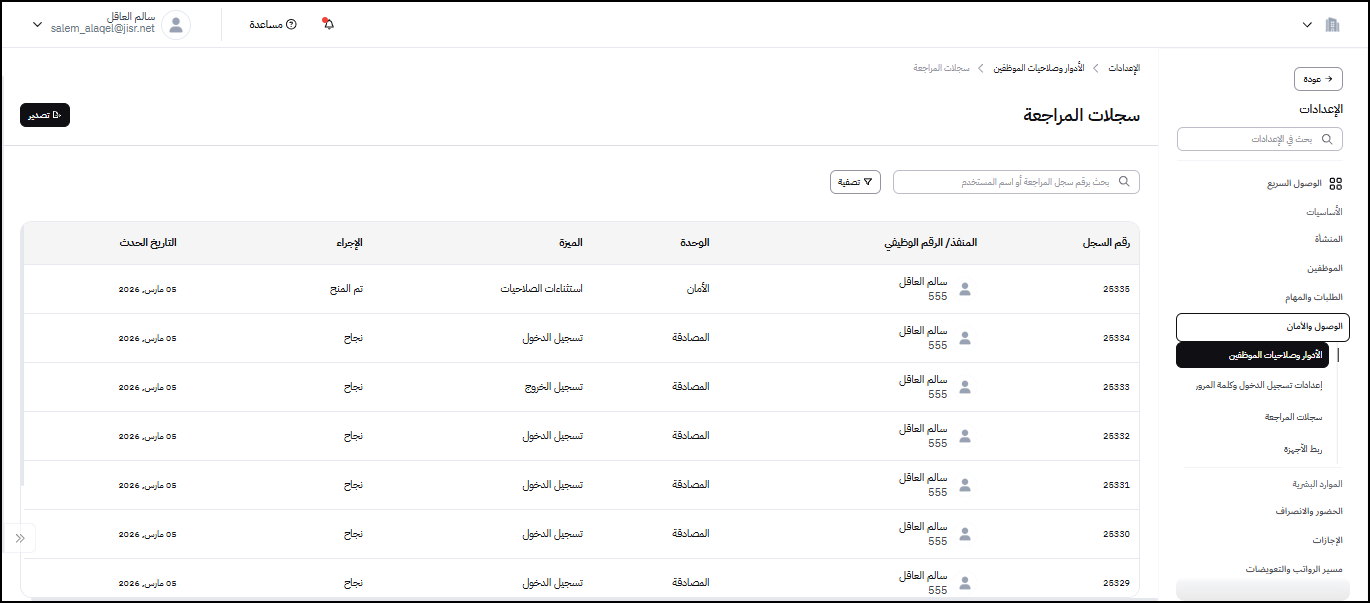Navigate to الإعدادات breadcrumb link
Image resolution: width=1370 pixels, height=603 pixels.
coord(1126,68)
